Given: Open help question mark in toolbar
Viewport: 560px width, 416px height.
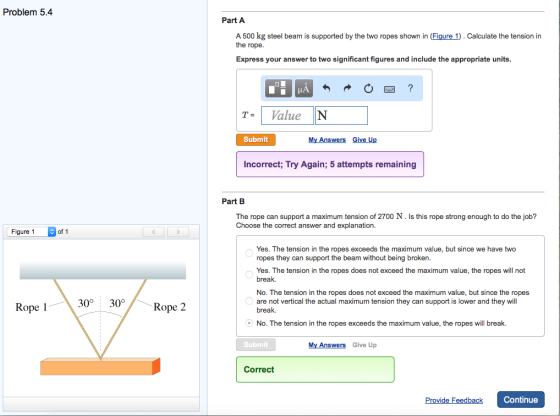Looking at the screenshot, I should tap(410, 88).
